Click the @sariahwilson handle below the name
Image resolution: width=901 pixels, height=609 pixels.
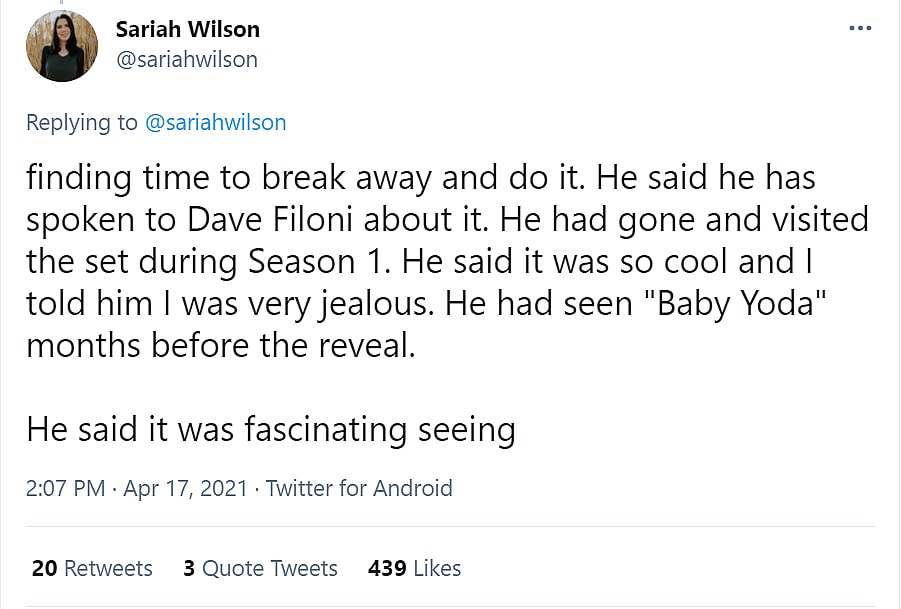point(187,60)
